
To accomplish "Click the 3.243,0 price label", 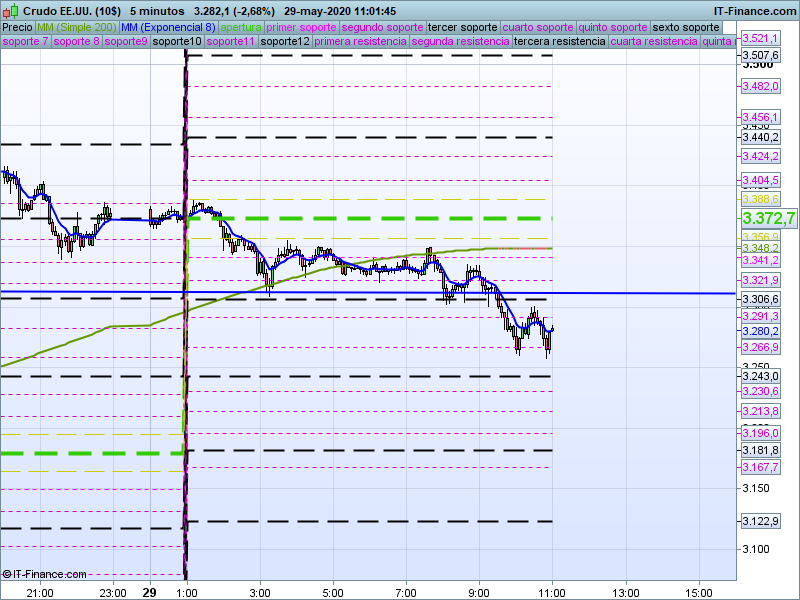I will pos(760,377).
